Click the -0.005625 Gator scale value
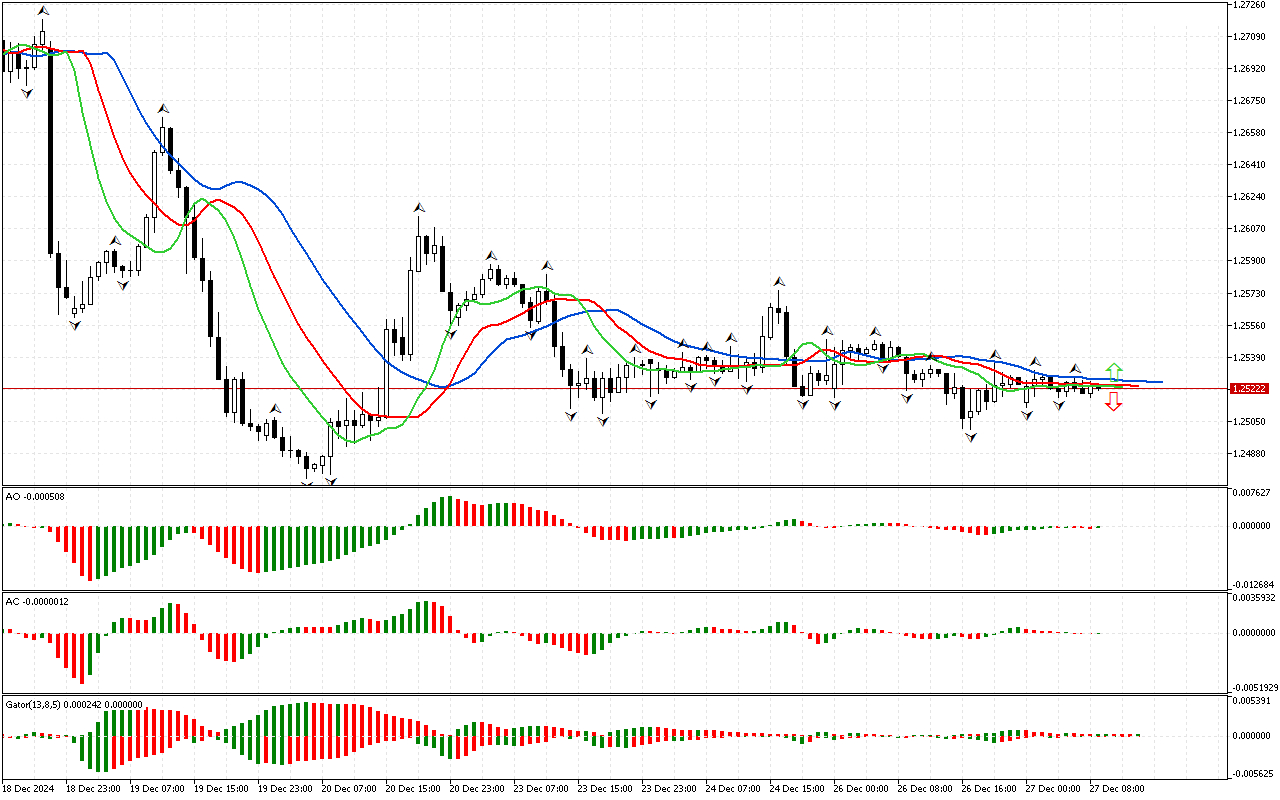Viewport: 1280px width, 800px height. pyautogui.click(x=1252, y=773)
